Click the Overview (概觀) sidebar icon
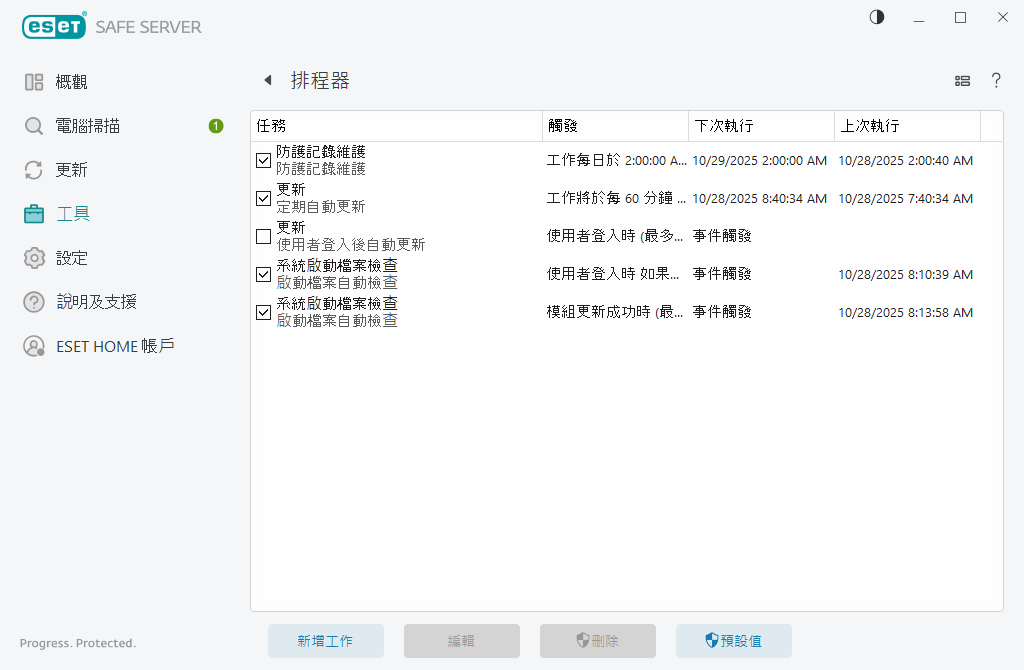 click(34, 82)
